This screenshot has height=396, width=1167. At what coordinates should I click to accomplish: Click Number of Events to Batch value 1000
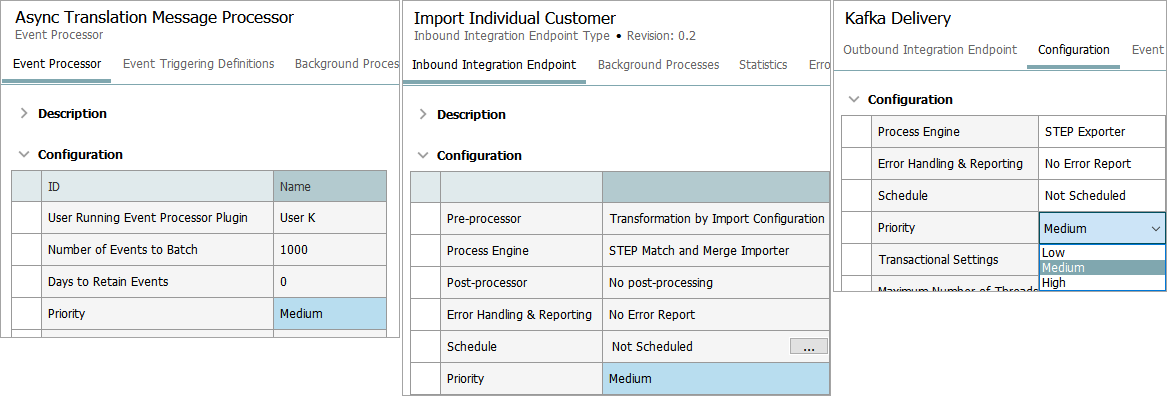pyautogui.click(x=330, y=250)
